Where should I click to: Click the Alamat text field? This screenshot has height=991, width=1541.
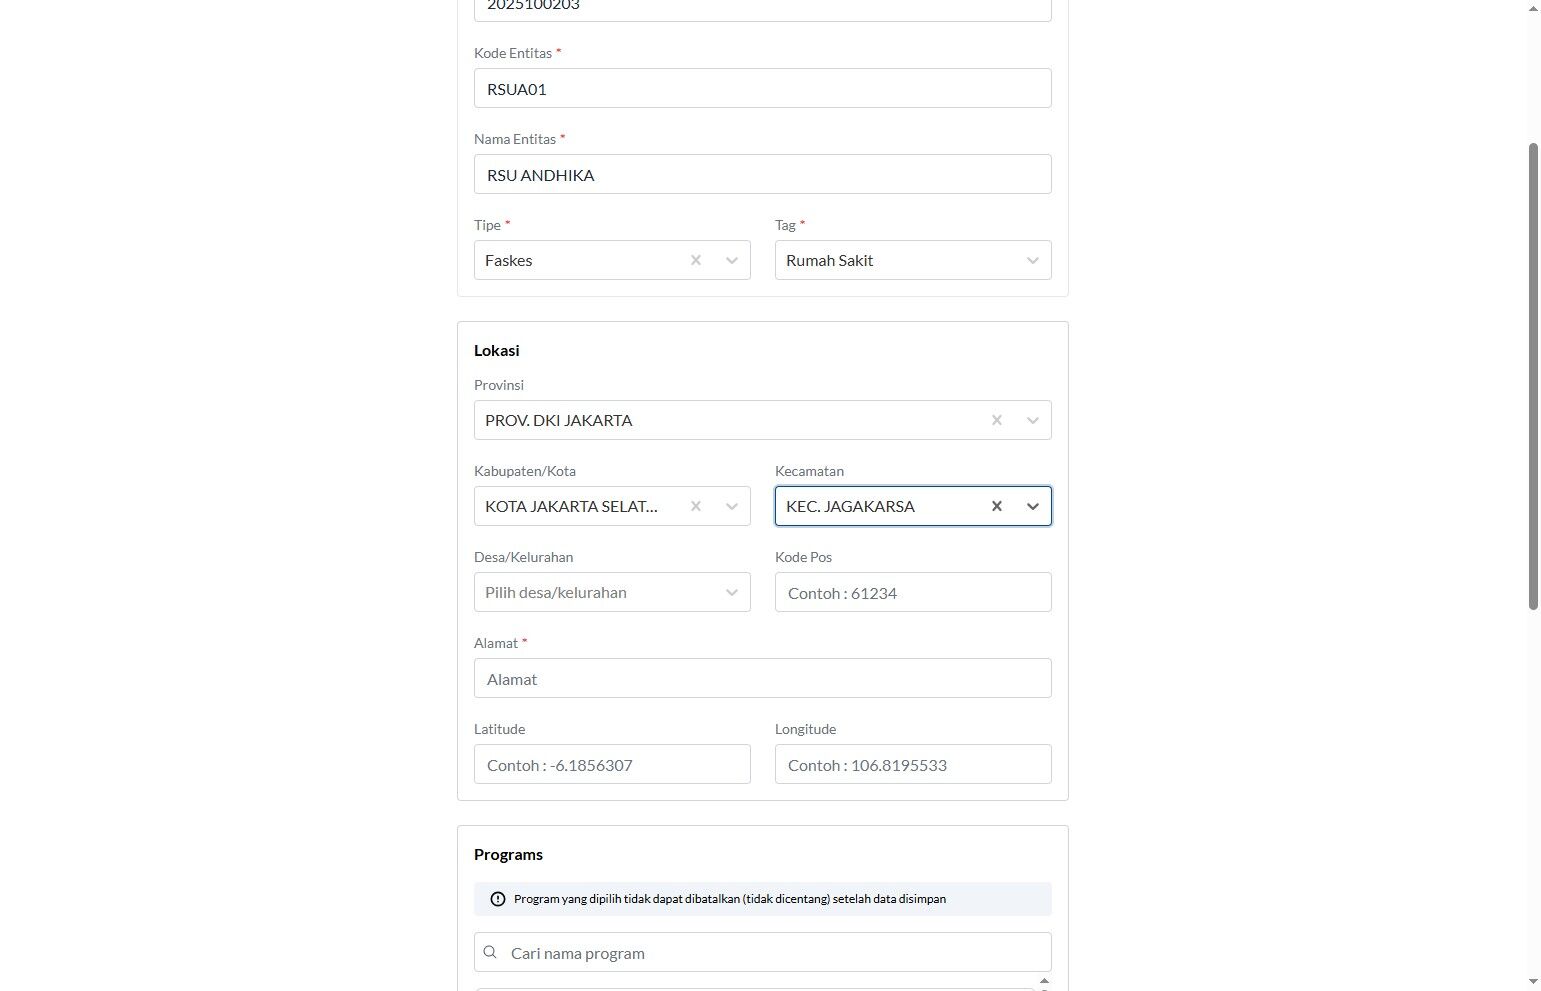tap(762, 678)
